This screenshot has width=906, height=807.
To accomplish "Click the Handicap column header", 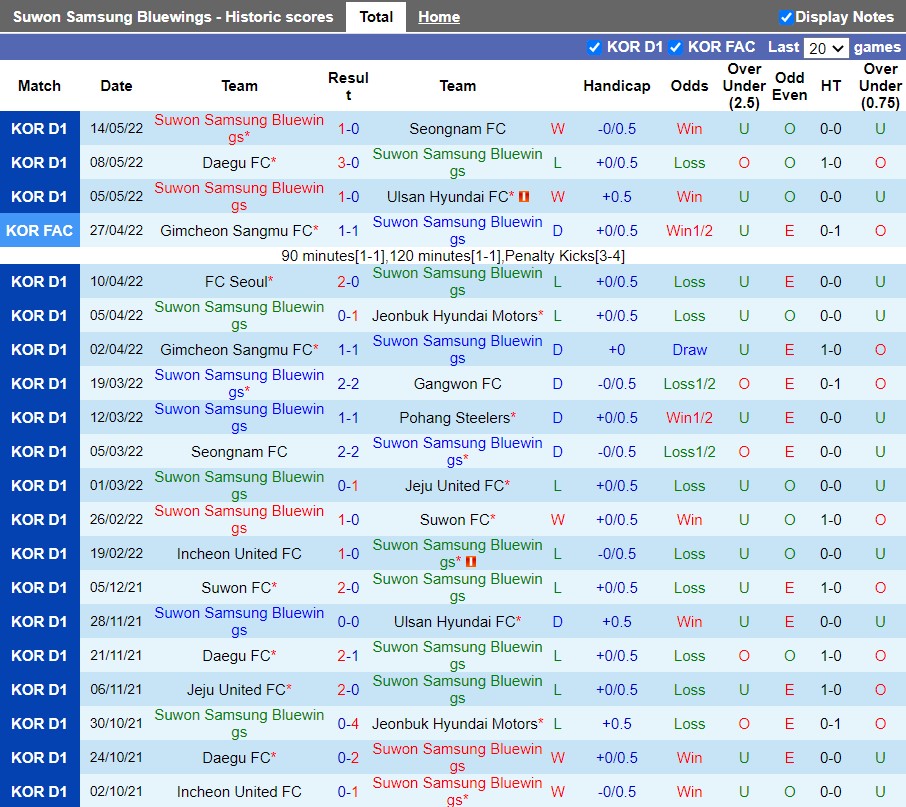I will (x=617, y=86).
